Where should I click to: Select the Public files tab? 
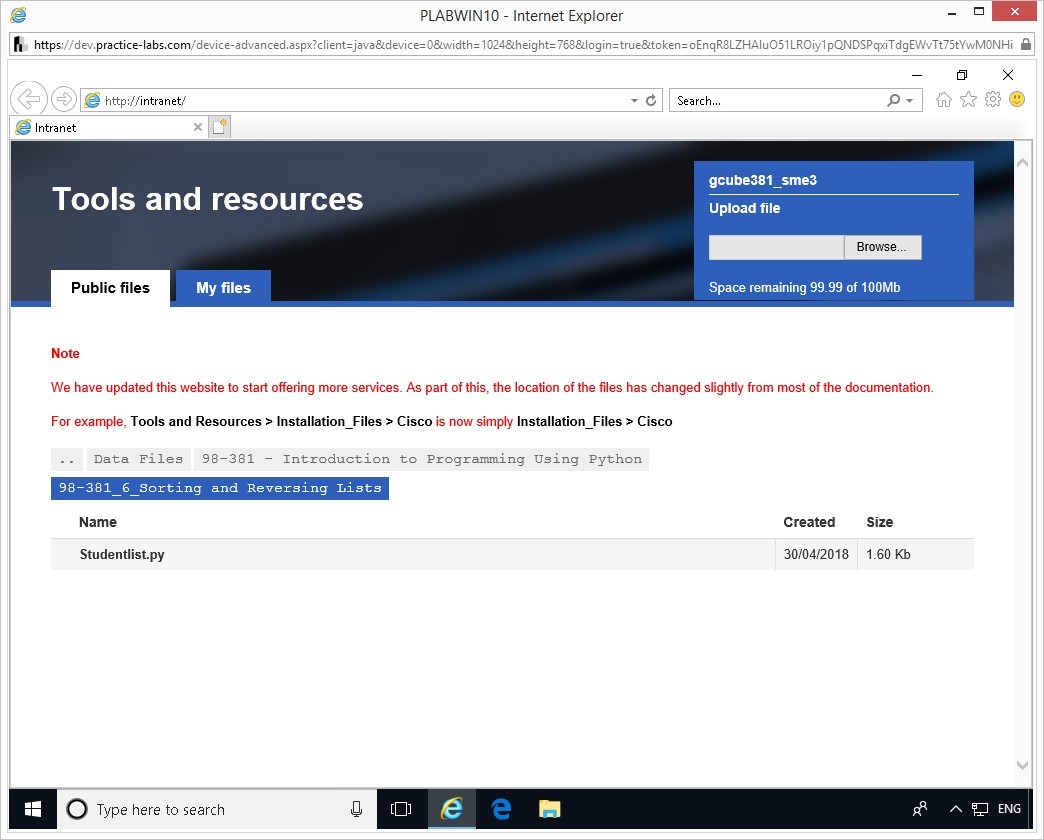click(110, 288)
